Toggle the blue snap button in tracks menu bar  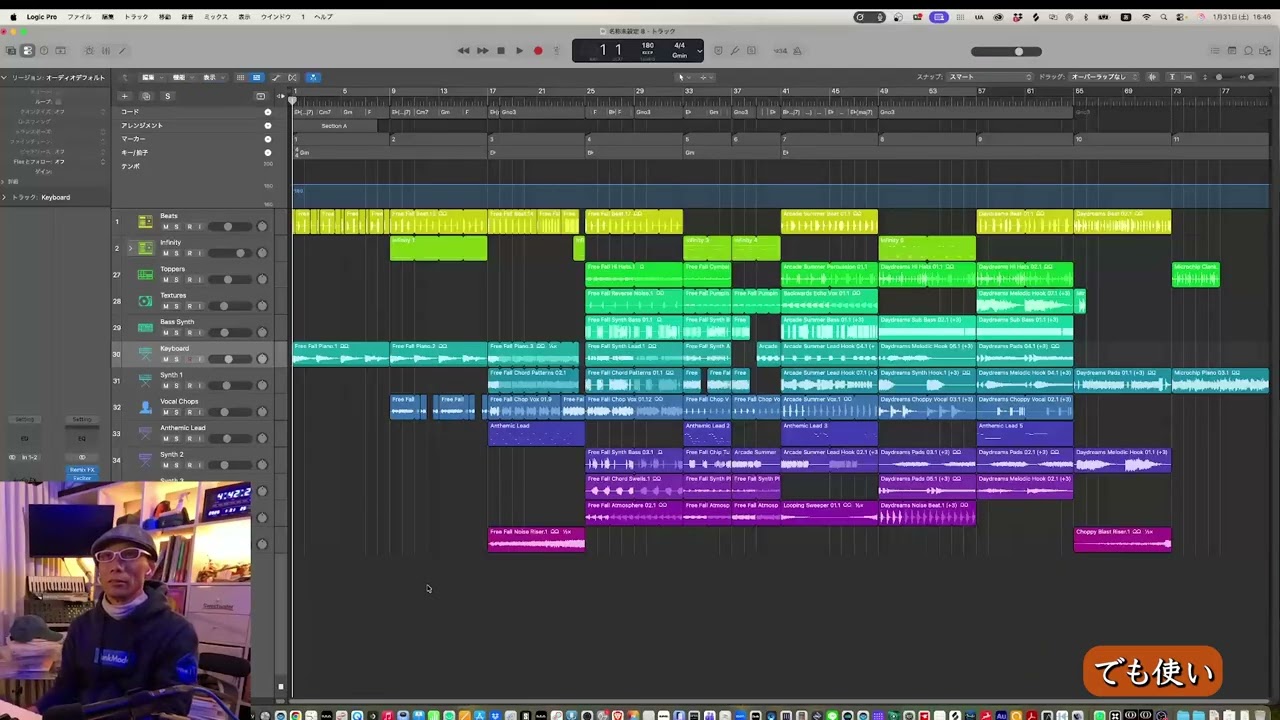point(312,77)
